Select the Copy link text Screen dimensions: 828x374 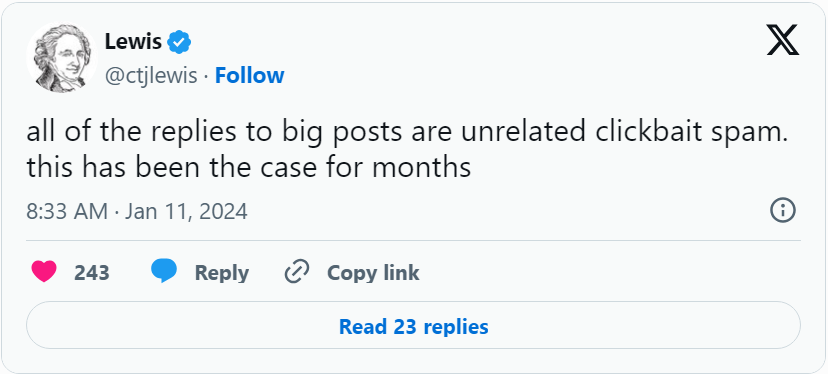(373, 273)
